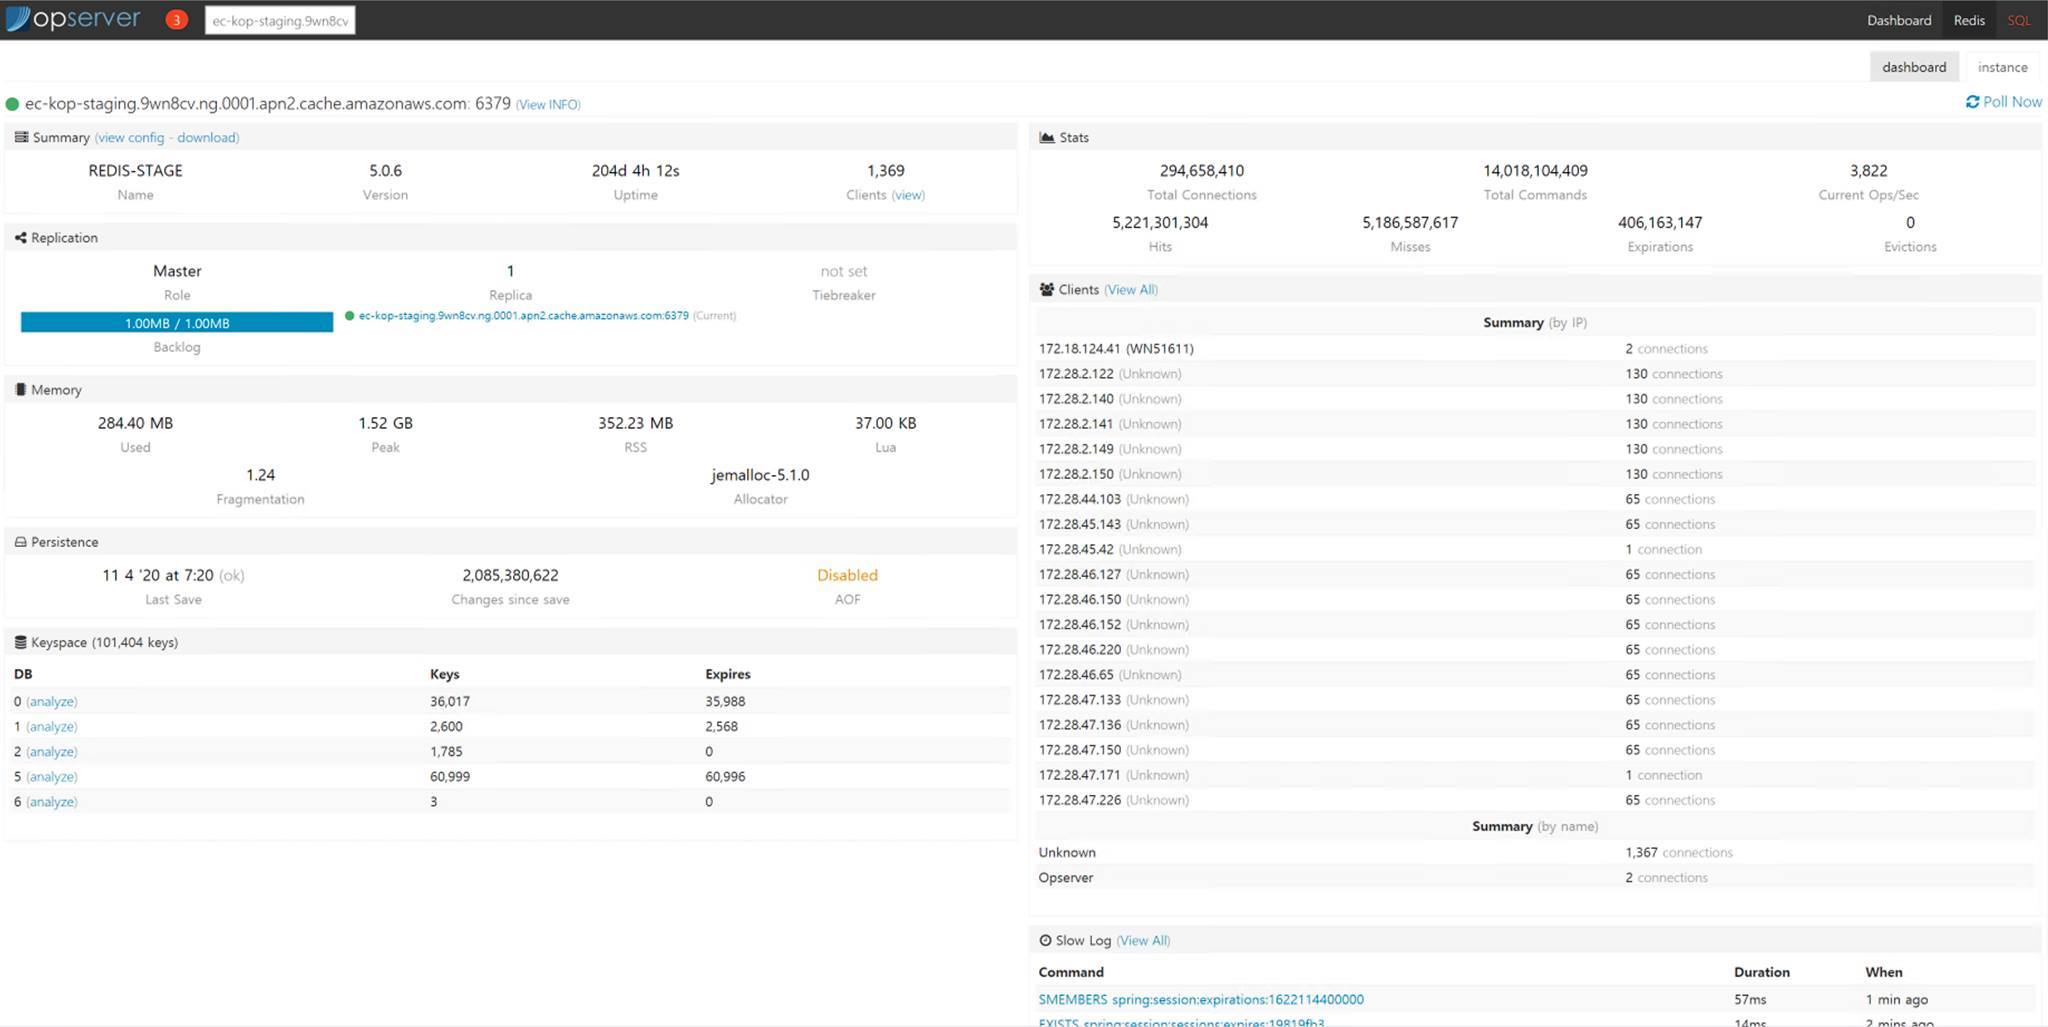Analyze database 5
Viewport: 2048px width, 1027px height.
[x=51, y=777]
